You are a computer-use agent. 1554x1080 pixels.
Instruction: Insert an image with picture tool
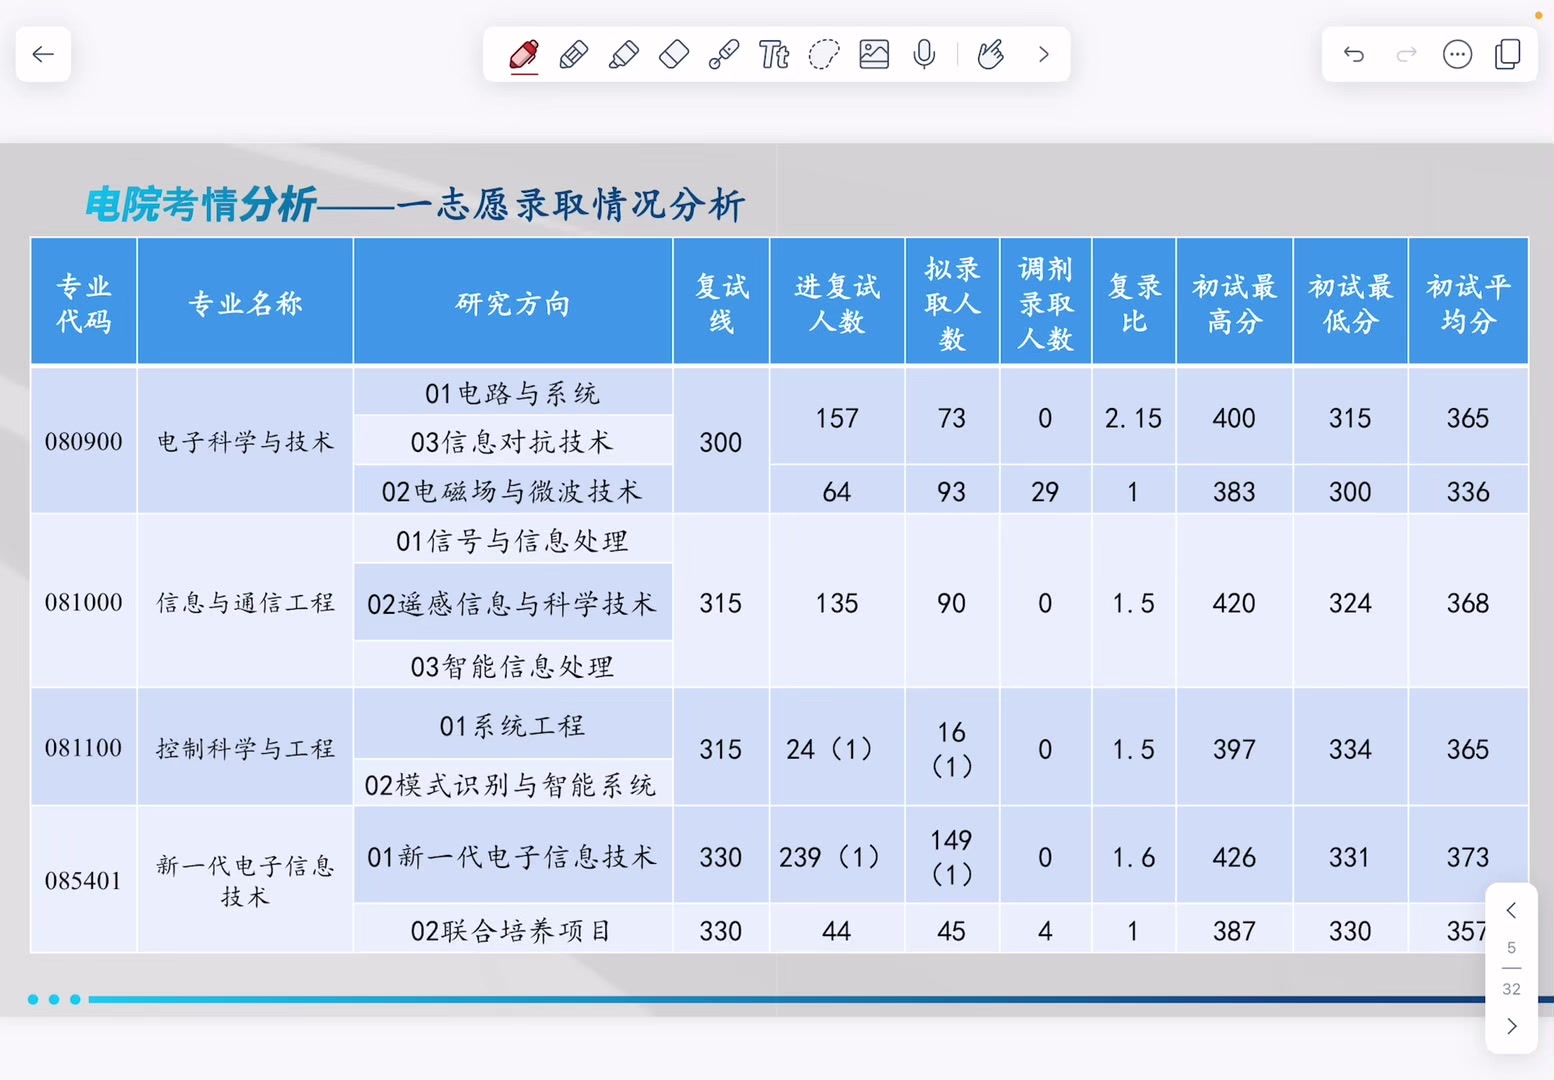874,54
